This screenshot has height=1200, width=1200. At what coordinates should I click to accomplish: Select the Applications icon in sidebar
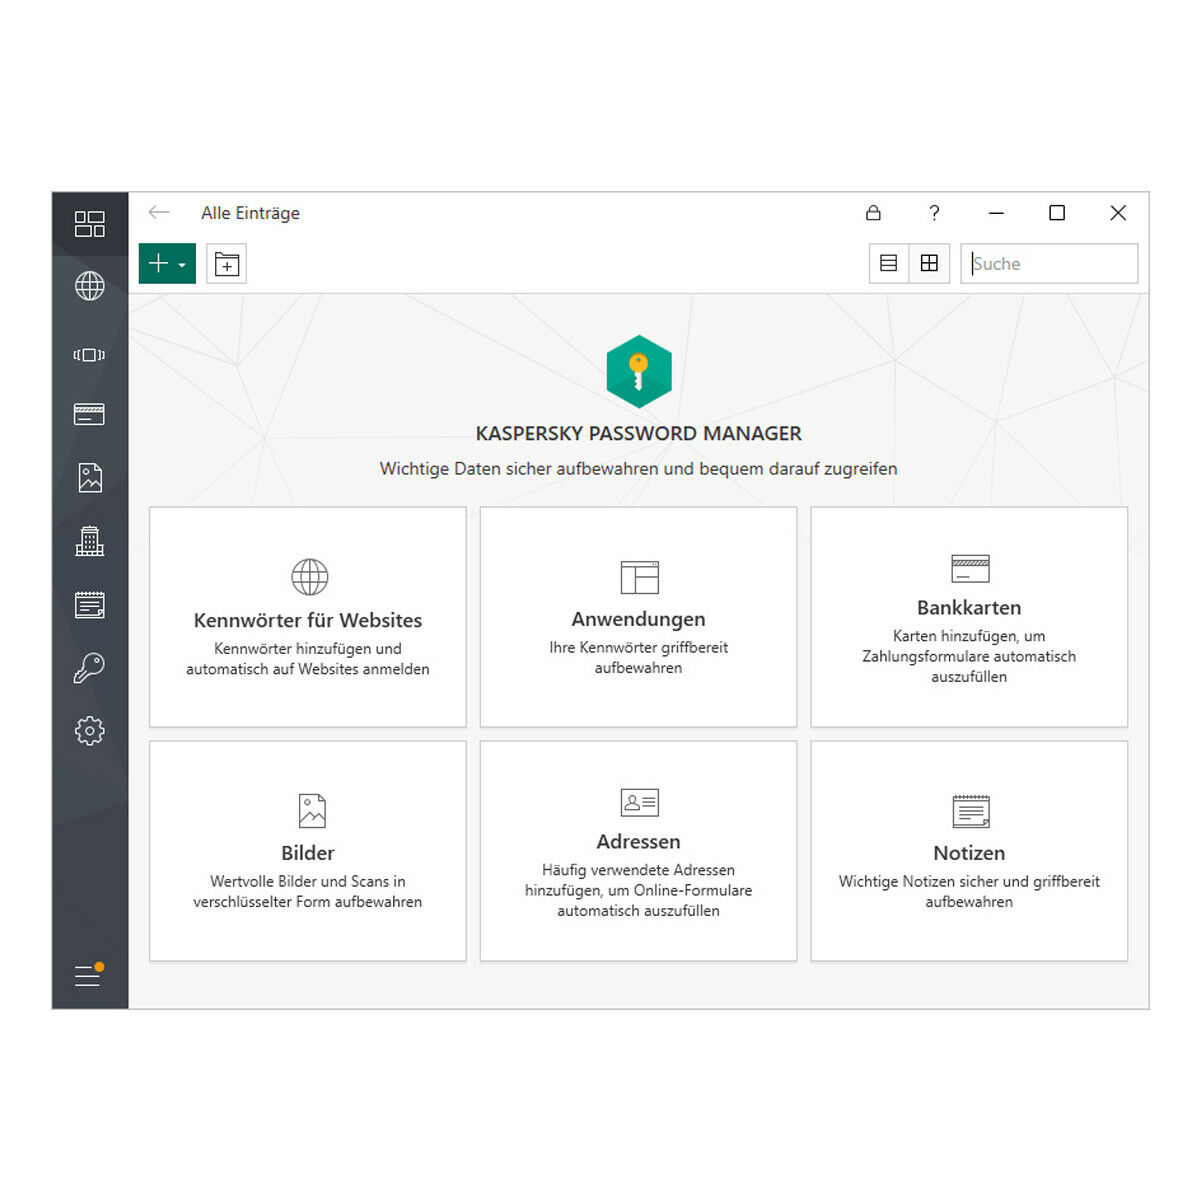point(89,355)
